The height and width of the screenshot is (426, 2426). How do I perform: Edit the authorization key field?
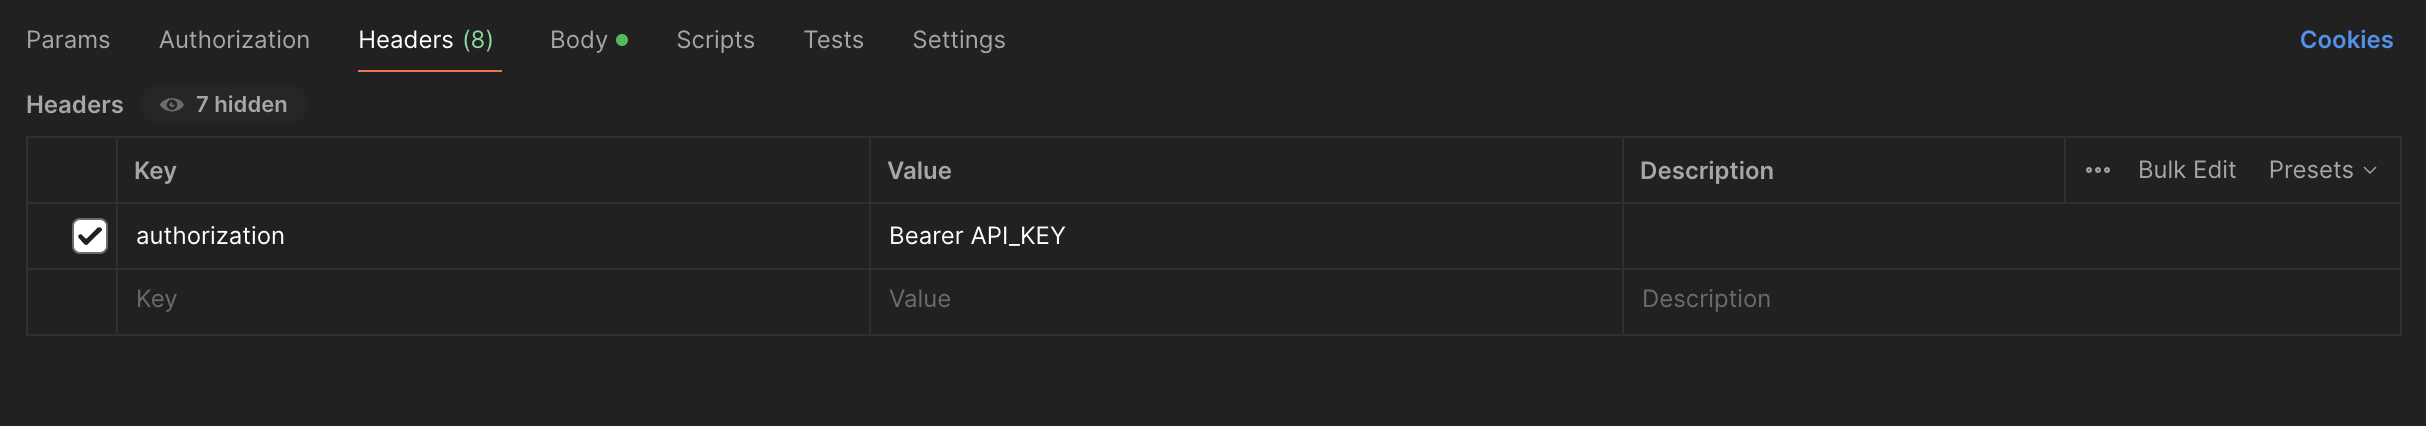(493, 236)
